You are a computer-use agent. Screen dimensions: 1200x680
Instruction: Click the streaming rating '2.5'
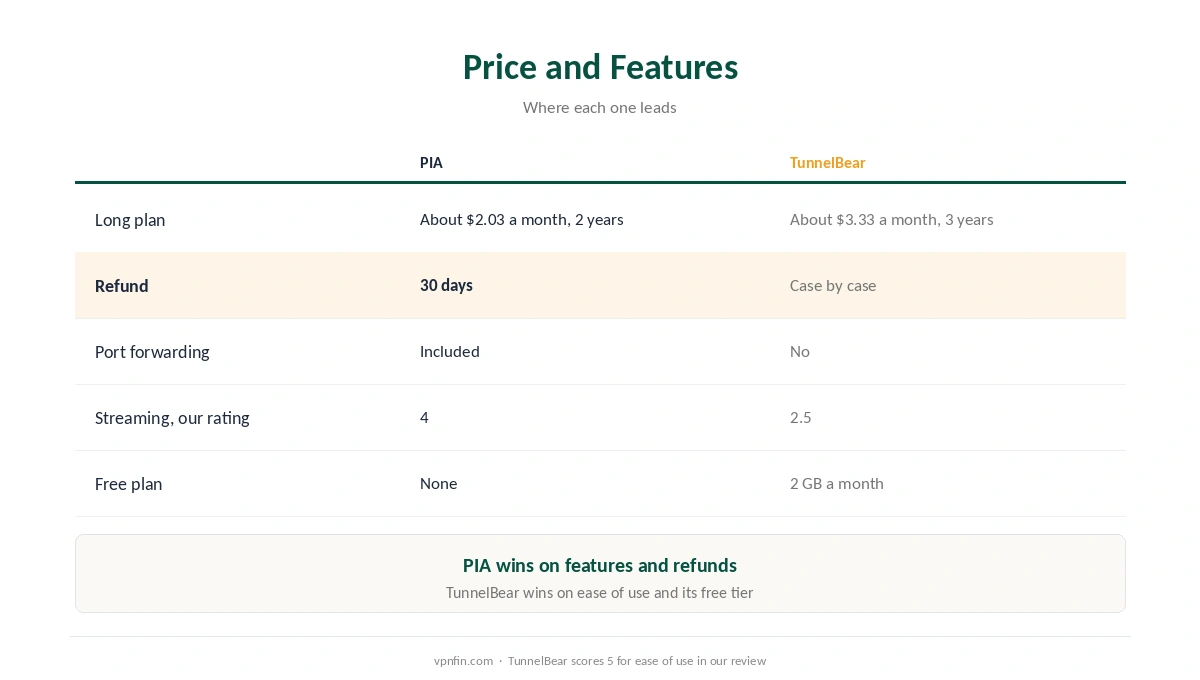pos(801,417)
